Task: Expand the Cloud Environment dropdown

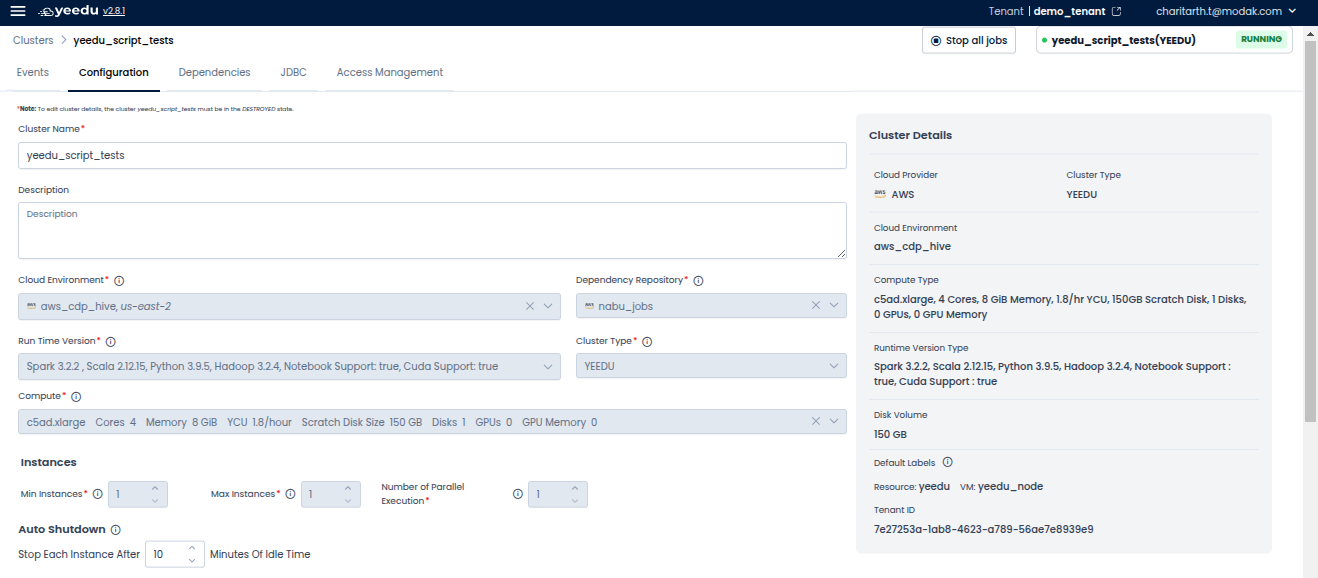Action: pyautogui.click(x=548, y=306)
